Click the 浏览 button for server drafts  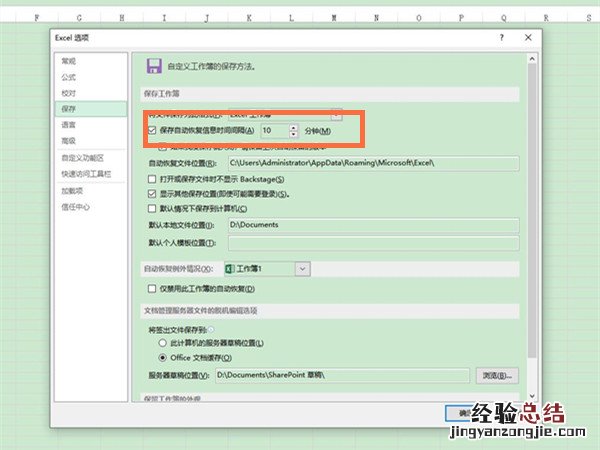tap(497, 375)
